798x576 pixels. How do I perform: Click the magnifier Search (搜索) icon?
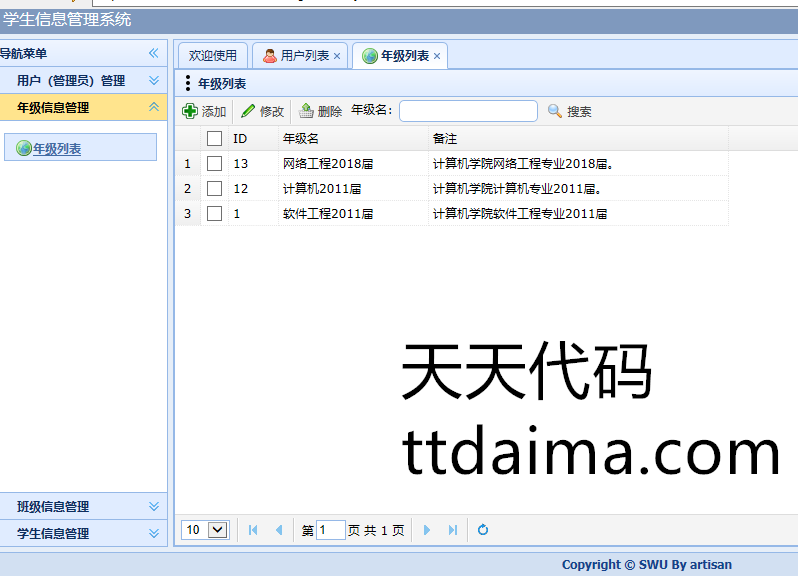tap(555, 111)
